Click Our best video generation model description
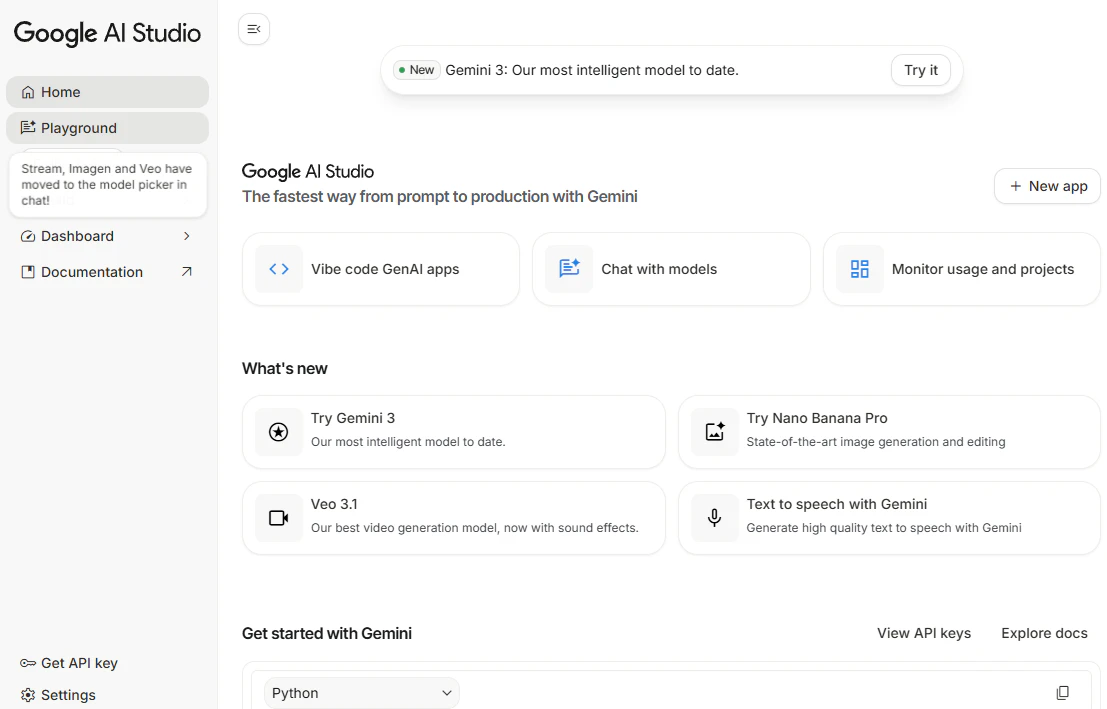This screenshot has height=709, width=1107. [474, 528]
